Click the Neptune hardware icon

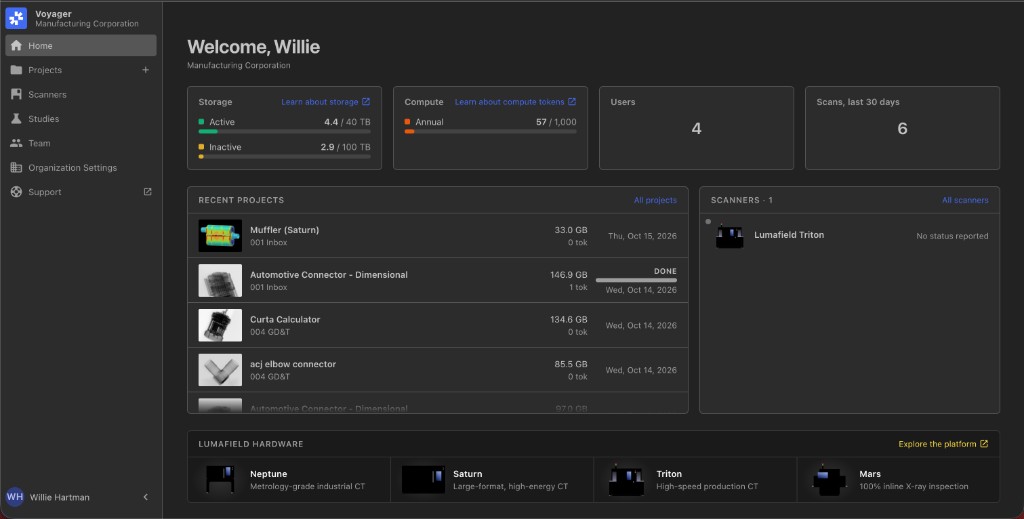point(219,480)
